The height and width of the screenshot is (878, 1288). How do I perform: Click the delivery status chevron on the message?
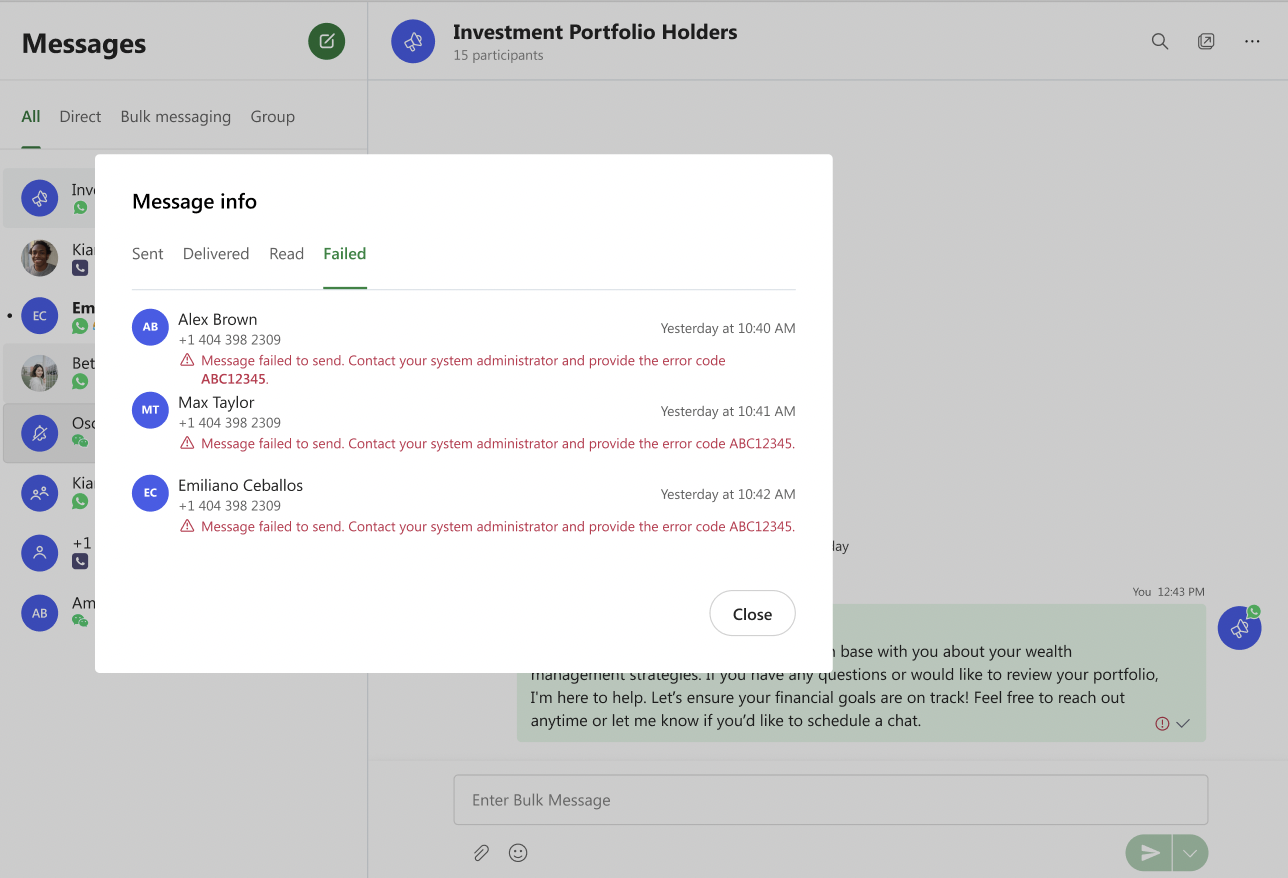[x=1183, y=722]
